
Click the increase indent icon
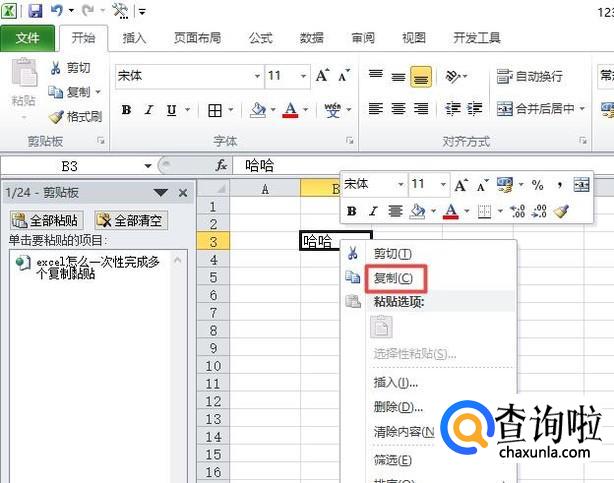pos(475,109)
